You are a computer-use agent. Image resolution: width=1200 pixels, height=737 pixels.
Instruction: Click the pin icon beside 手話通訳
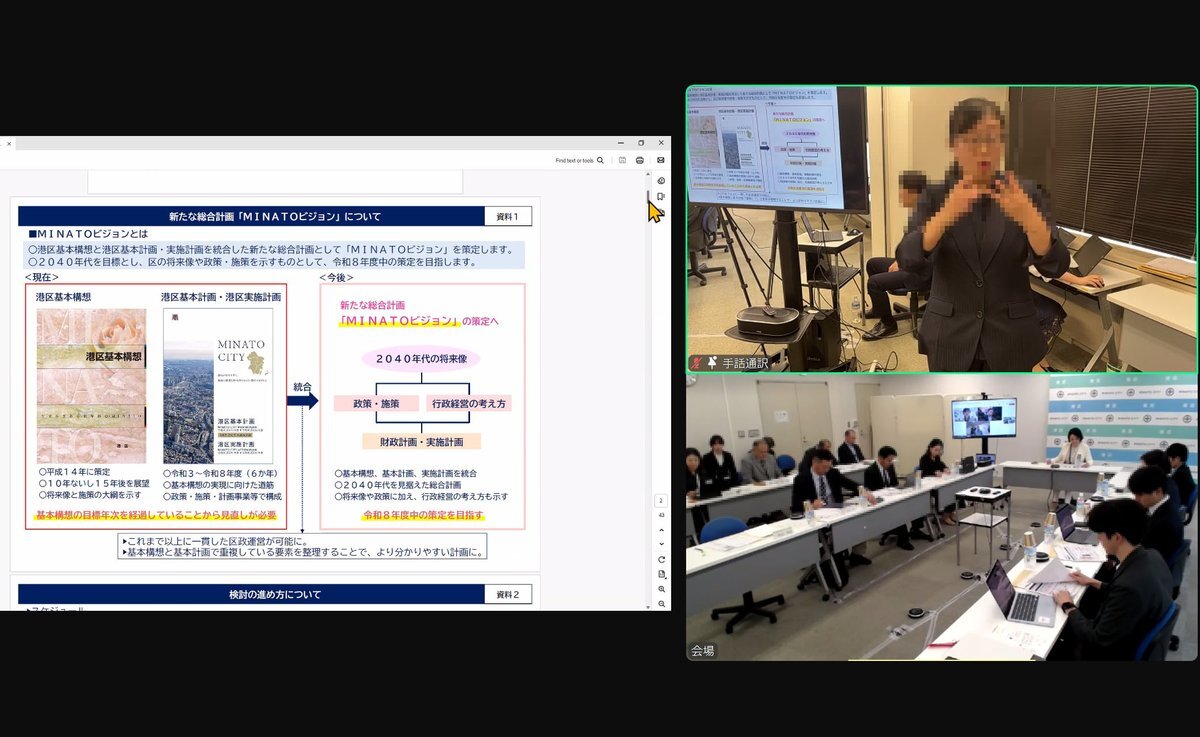click(x=711, y=363)
